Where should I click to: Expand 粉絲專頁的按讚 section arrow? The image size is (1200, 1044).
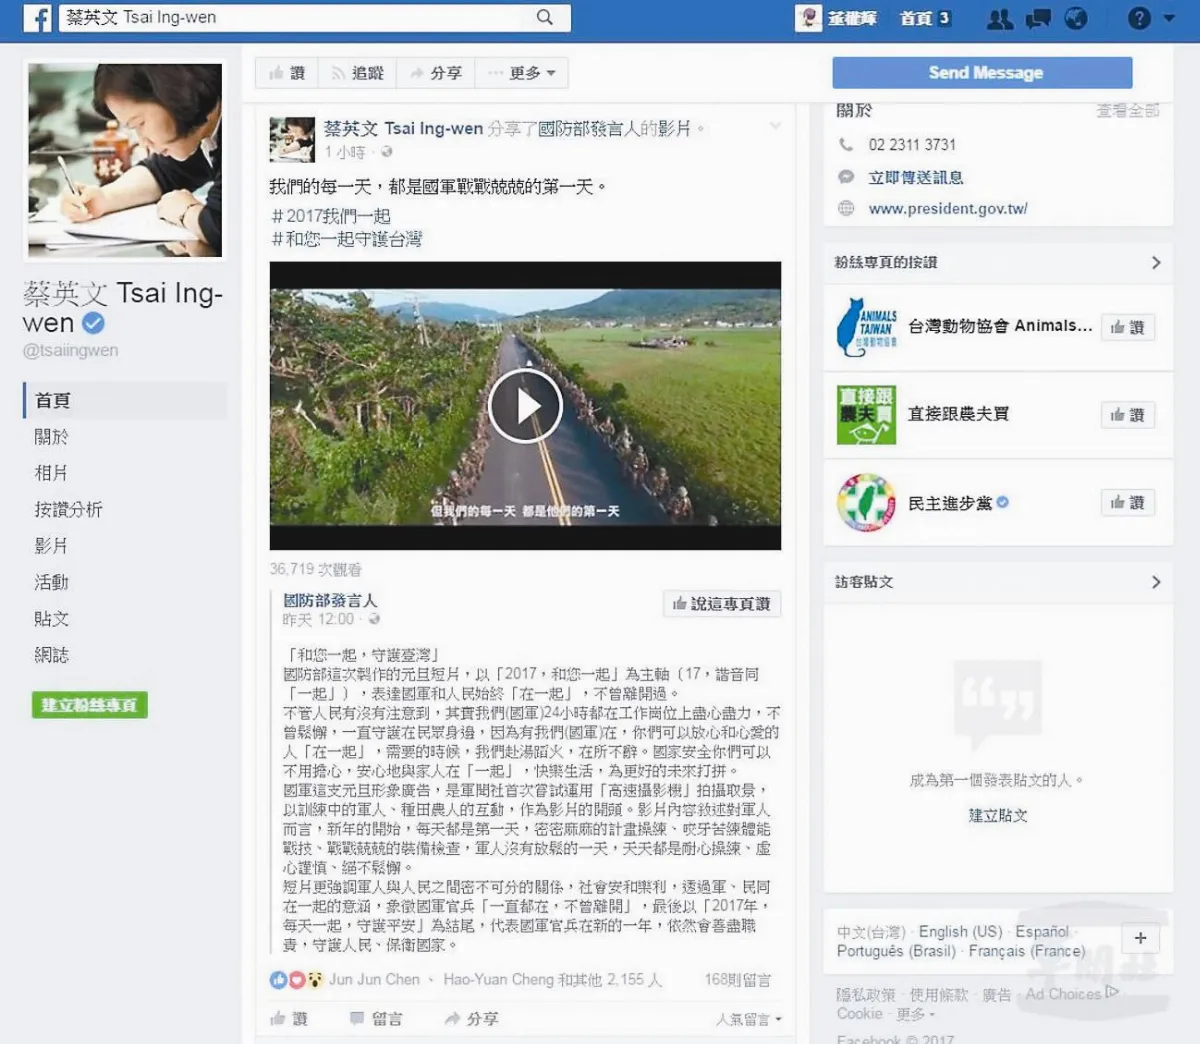coord(1156,262)
